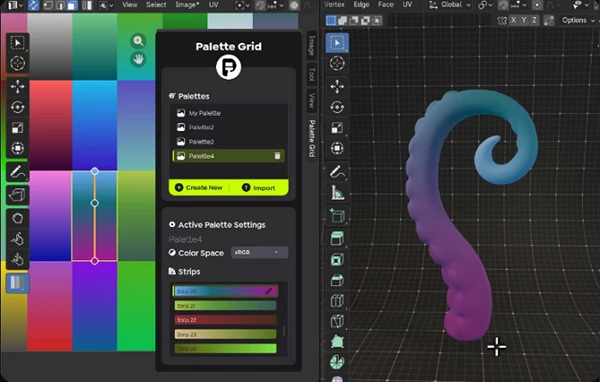Open the Vertex menu in 3D viewport
This screenshot has width=600, height=382.
coord(334,5)
